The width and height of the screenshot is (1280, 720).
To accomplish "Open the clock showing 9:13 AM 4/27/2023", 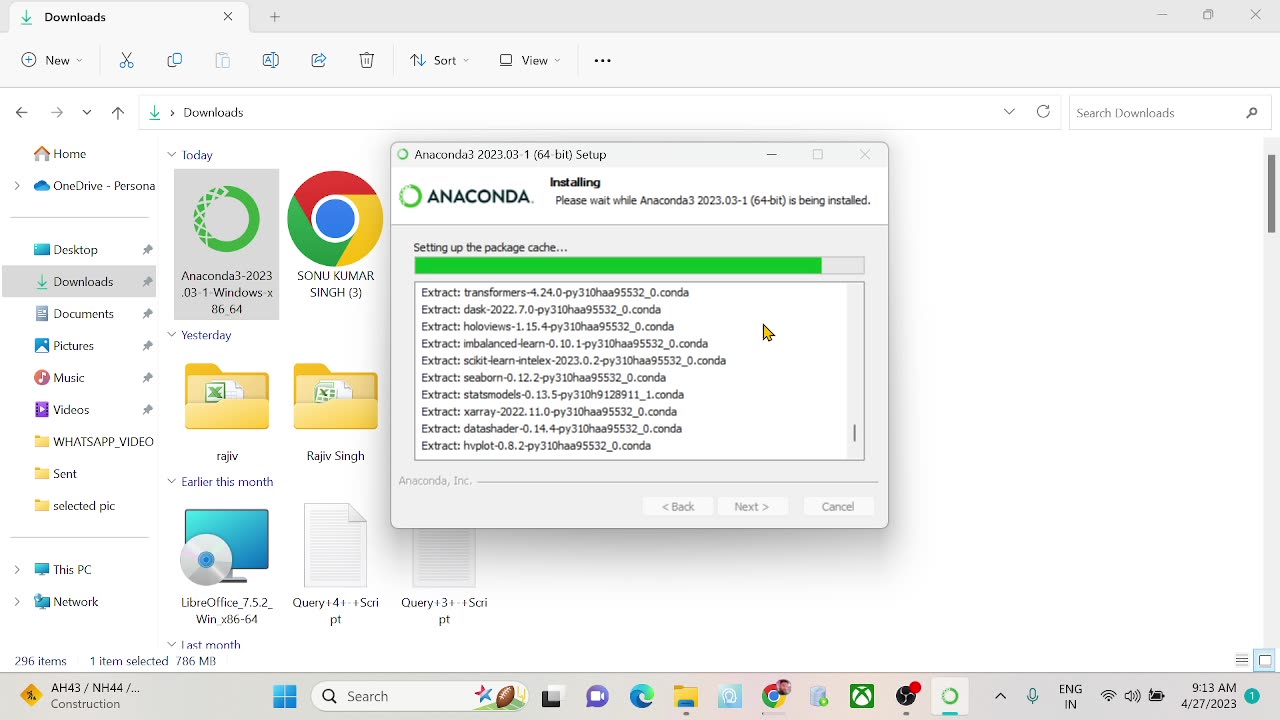I will point(1208,696).
